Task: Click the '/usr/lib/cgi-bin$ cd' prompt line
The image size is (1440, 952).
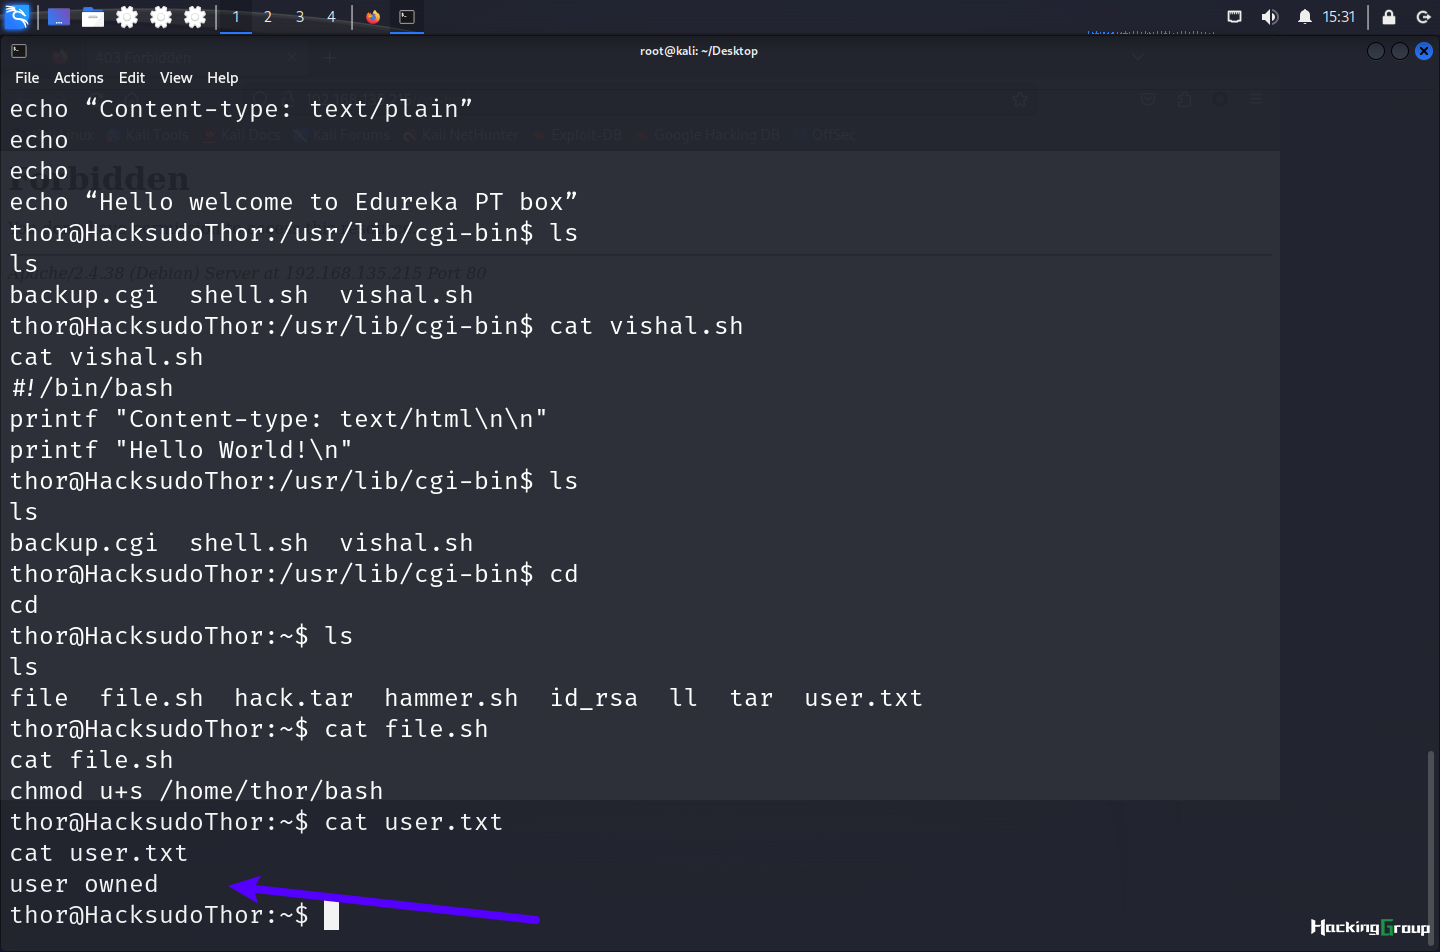Action: pos(294,574)
